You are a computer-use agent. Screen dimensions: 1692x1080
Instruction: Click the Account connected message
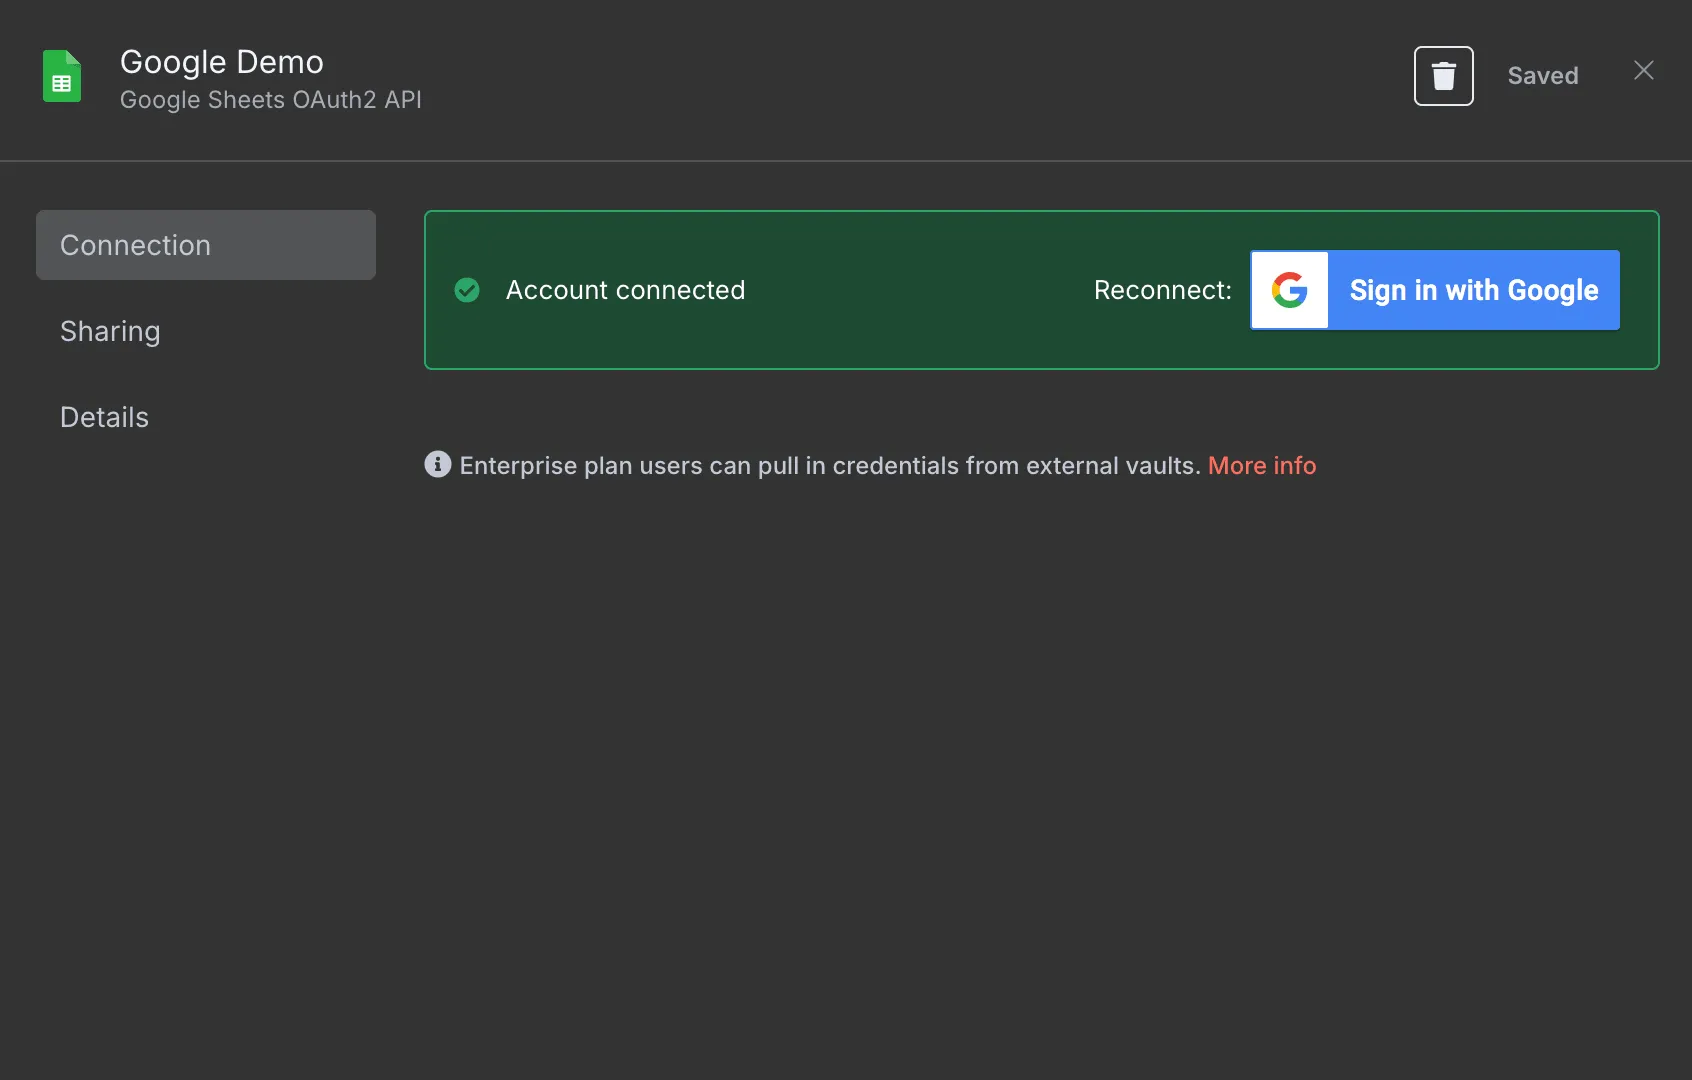click(625, 290)
